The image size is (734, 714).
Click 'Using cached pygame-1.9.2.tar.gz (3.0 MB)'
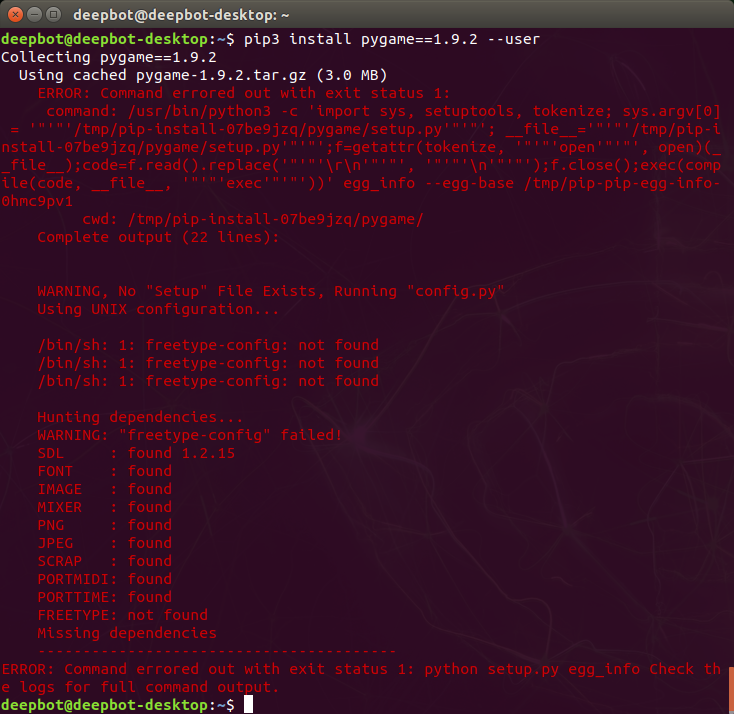click(203, 75)
